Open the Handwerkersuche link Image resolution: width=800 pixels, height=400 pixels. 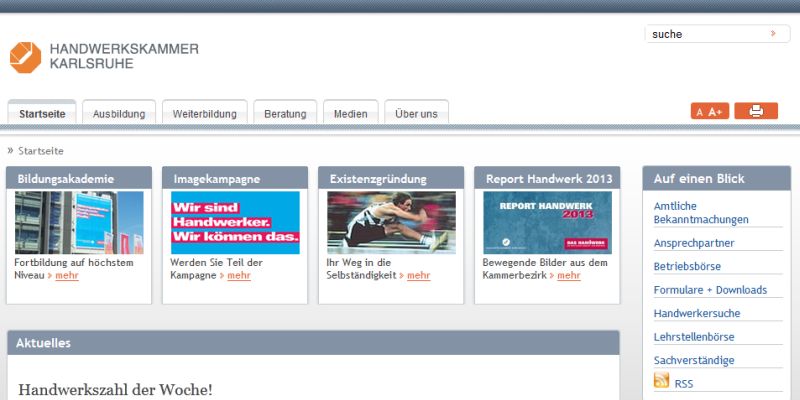[x=697, y=313]
